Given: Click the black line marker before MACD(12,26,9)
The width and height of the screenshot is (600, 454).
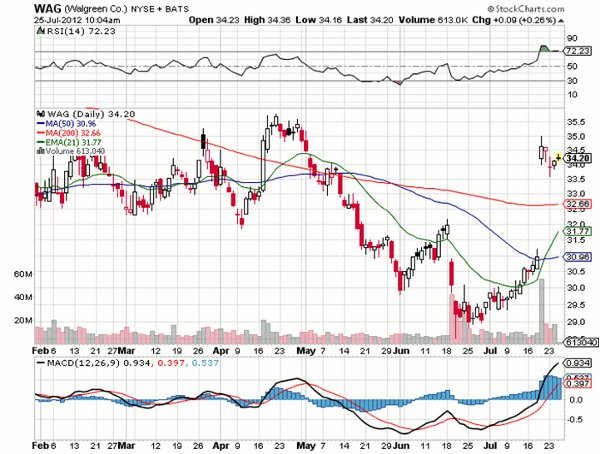Looking at the screenshot, I should 41,362.
